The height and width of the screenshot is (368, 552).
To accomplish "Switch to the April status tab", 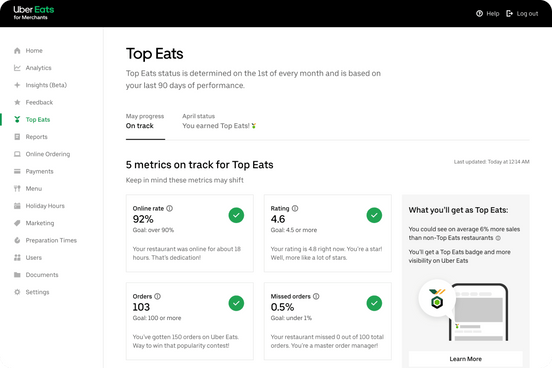I will pos(219,121).
